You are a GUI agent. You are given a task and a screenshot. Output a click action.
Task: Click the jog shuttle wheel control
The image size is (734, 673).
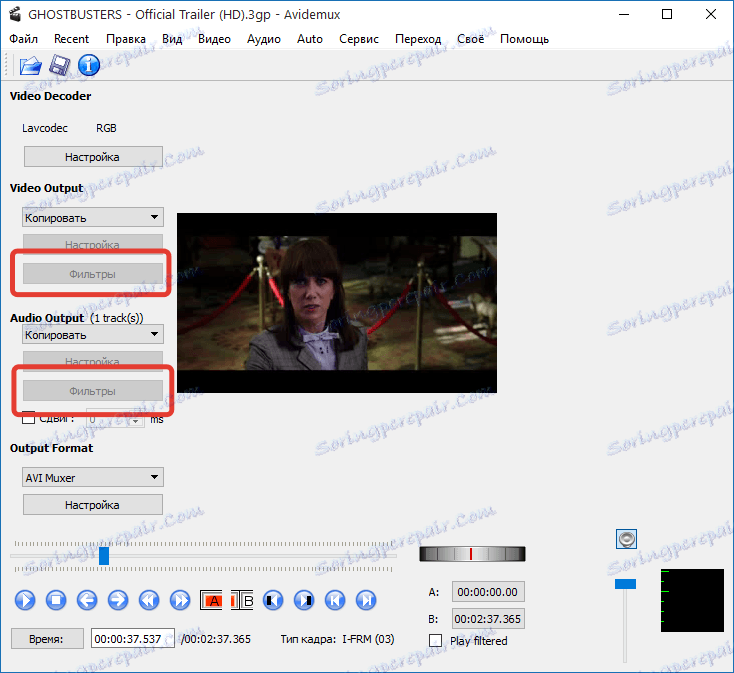[472, 554]
